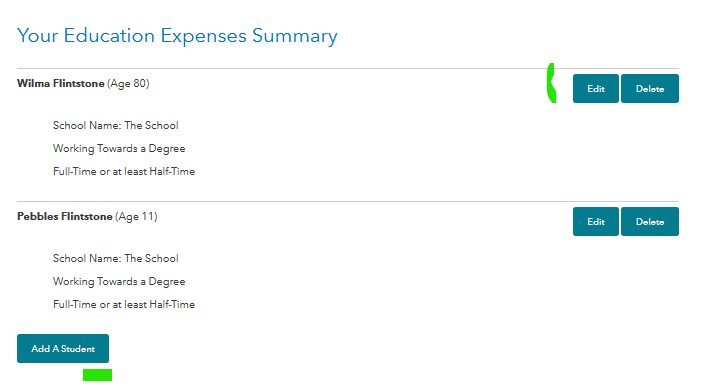This screenshot has height=390, width=718.
Task: Click Pebbles' School Name: The School line
Action: pyautogui.click(x=115, y=258)
